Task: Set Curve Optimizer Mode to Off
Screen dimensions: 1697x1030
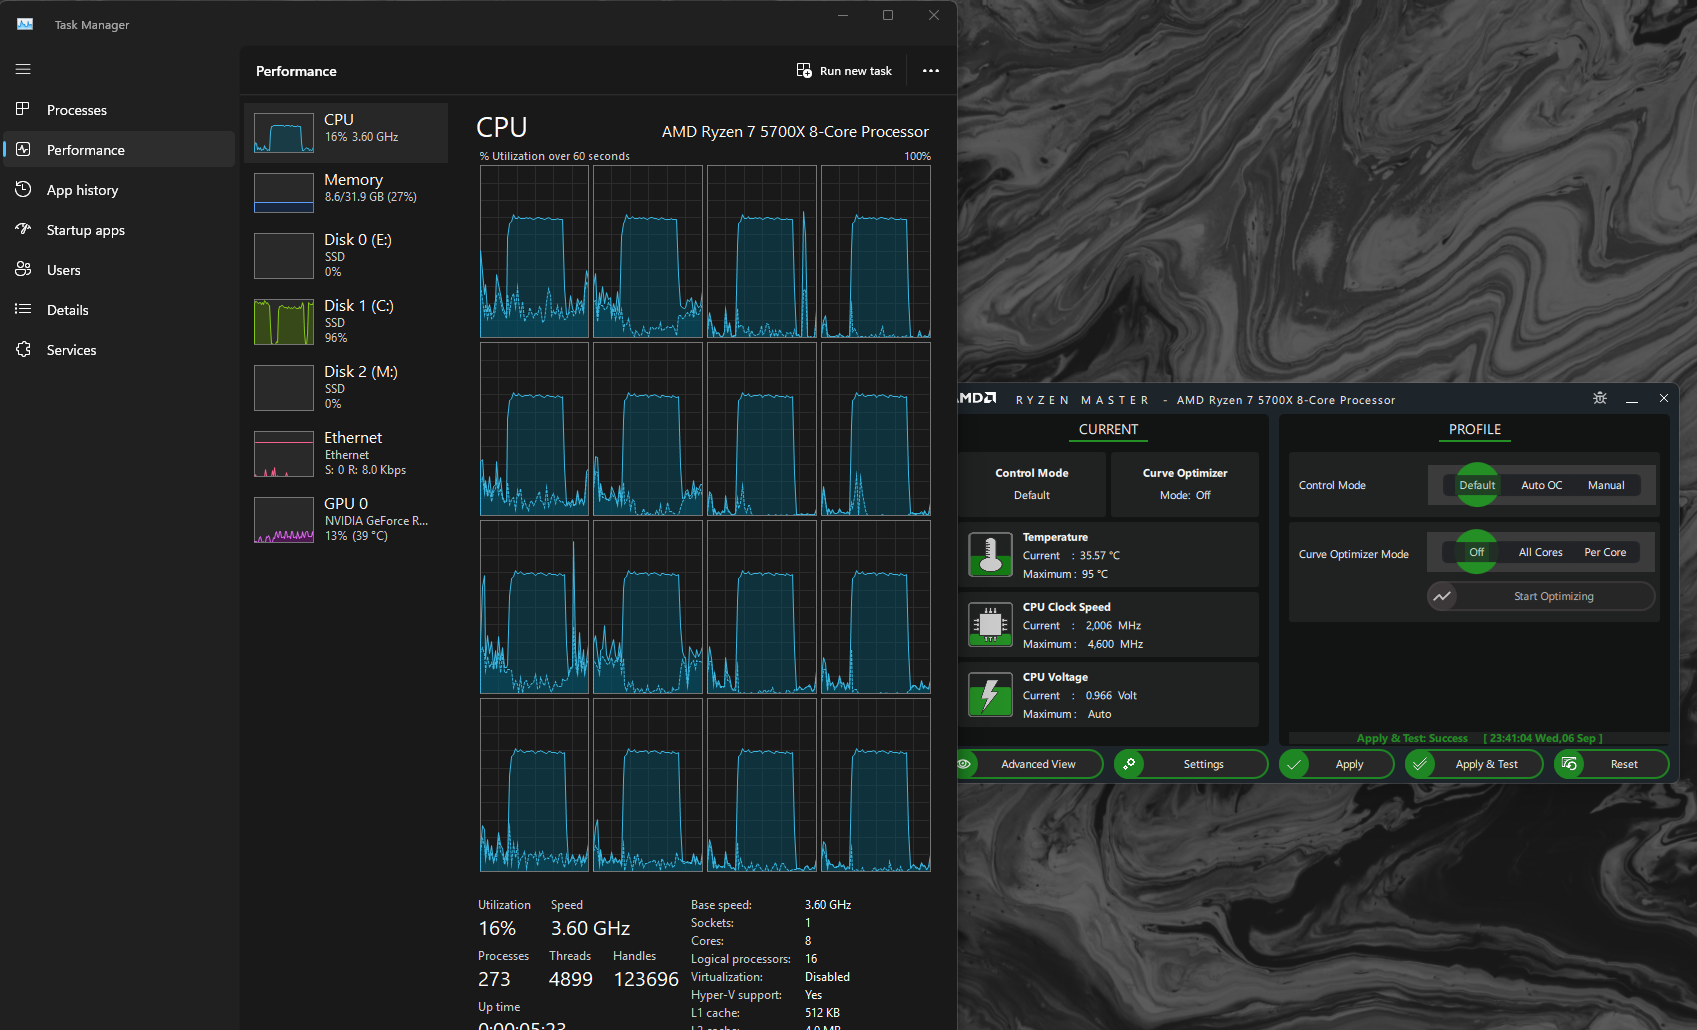Action: click(1476, 552)
